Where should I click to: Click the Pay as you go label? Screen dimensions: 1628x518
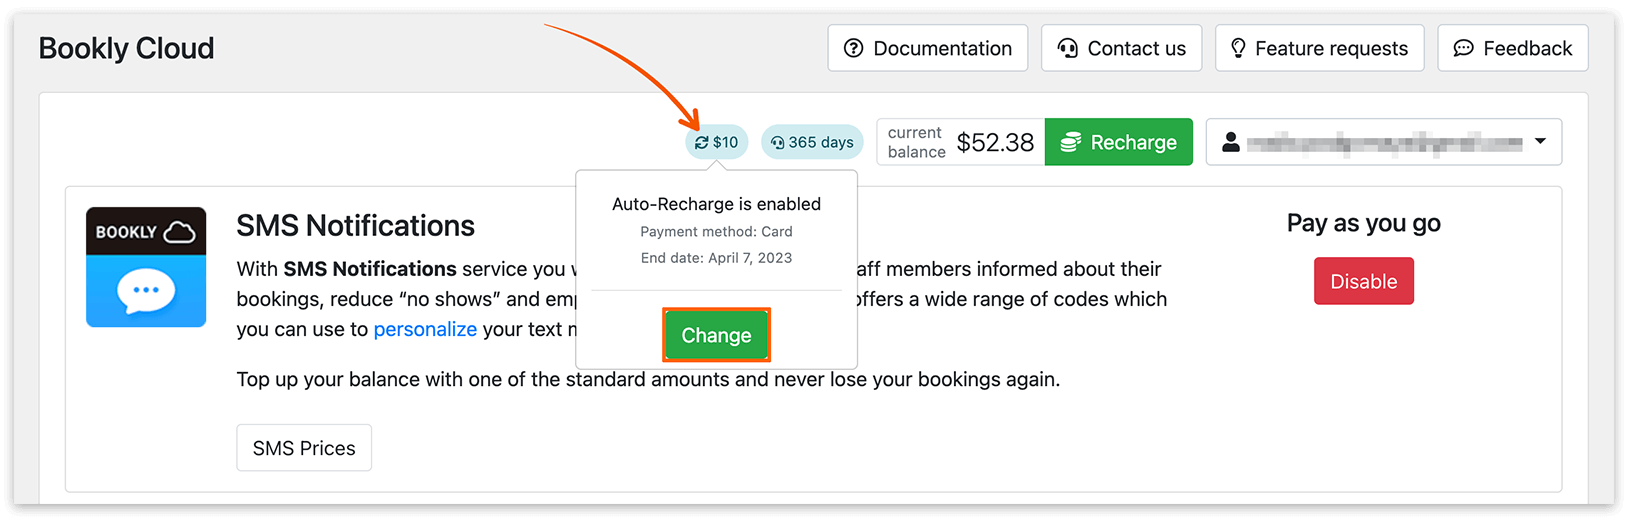[1363, 223]
